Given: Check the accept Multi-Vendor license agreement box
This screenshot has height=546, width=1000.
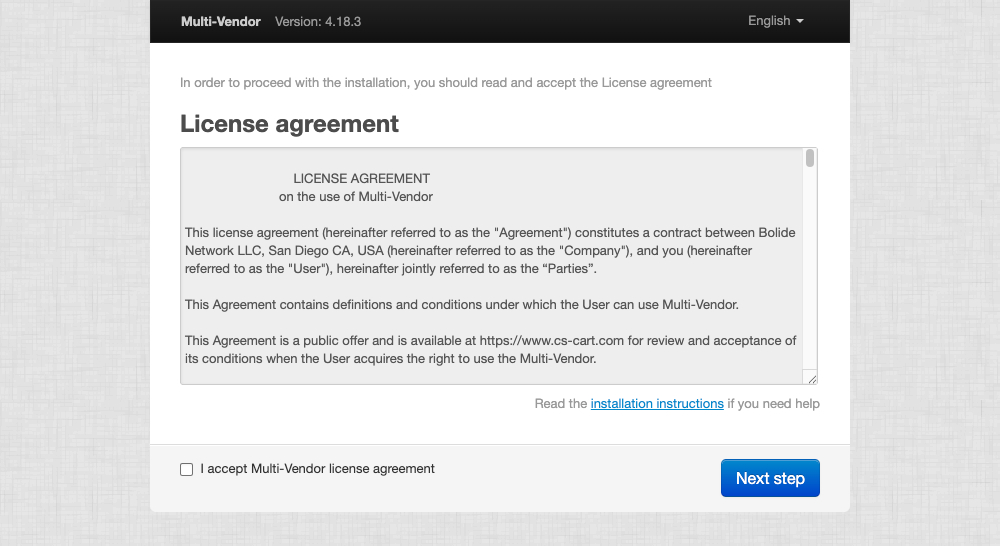Looking at the screenshot, I should pyautogui.click(x=186, y=469).
